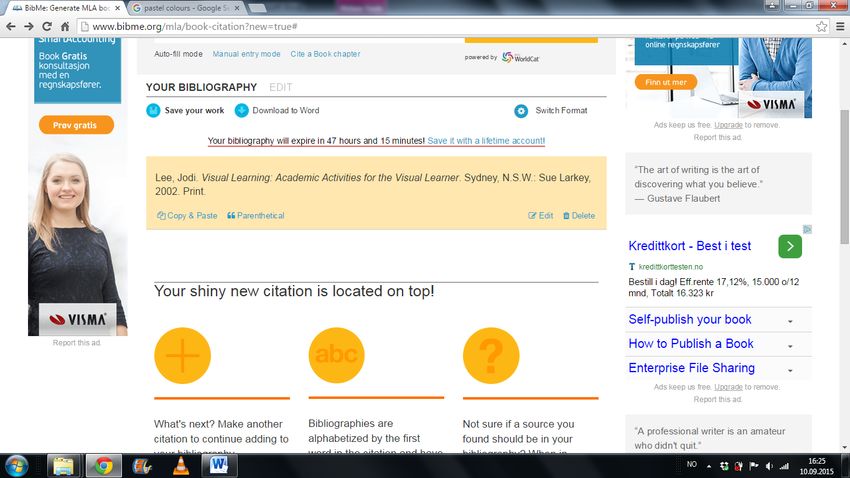Close the pastel colours Google tab
This screenshot has width=850, height=478.
[x=237, y=8]
